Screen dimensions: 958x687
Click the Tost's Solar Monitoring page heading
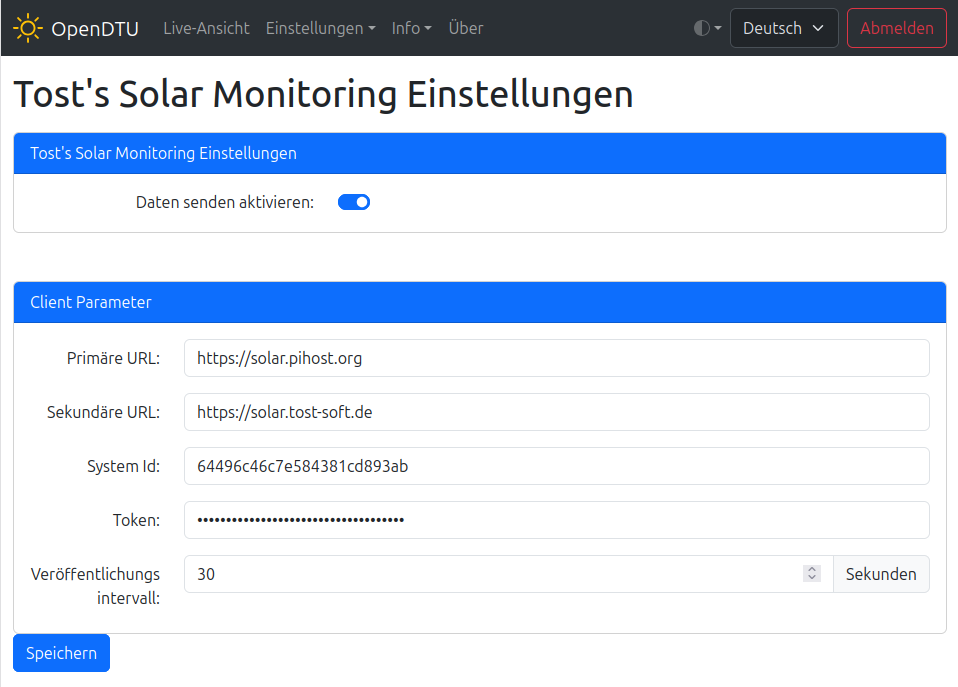(x=323, y=94)
